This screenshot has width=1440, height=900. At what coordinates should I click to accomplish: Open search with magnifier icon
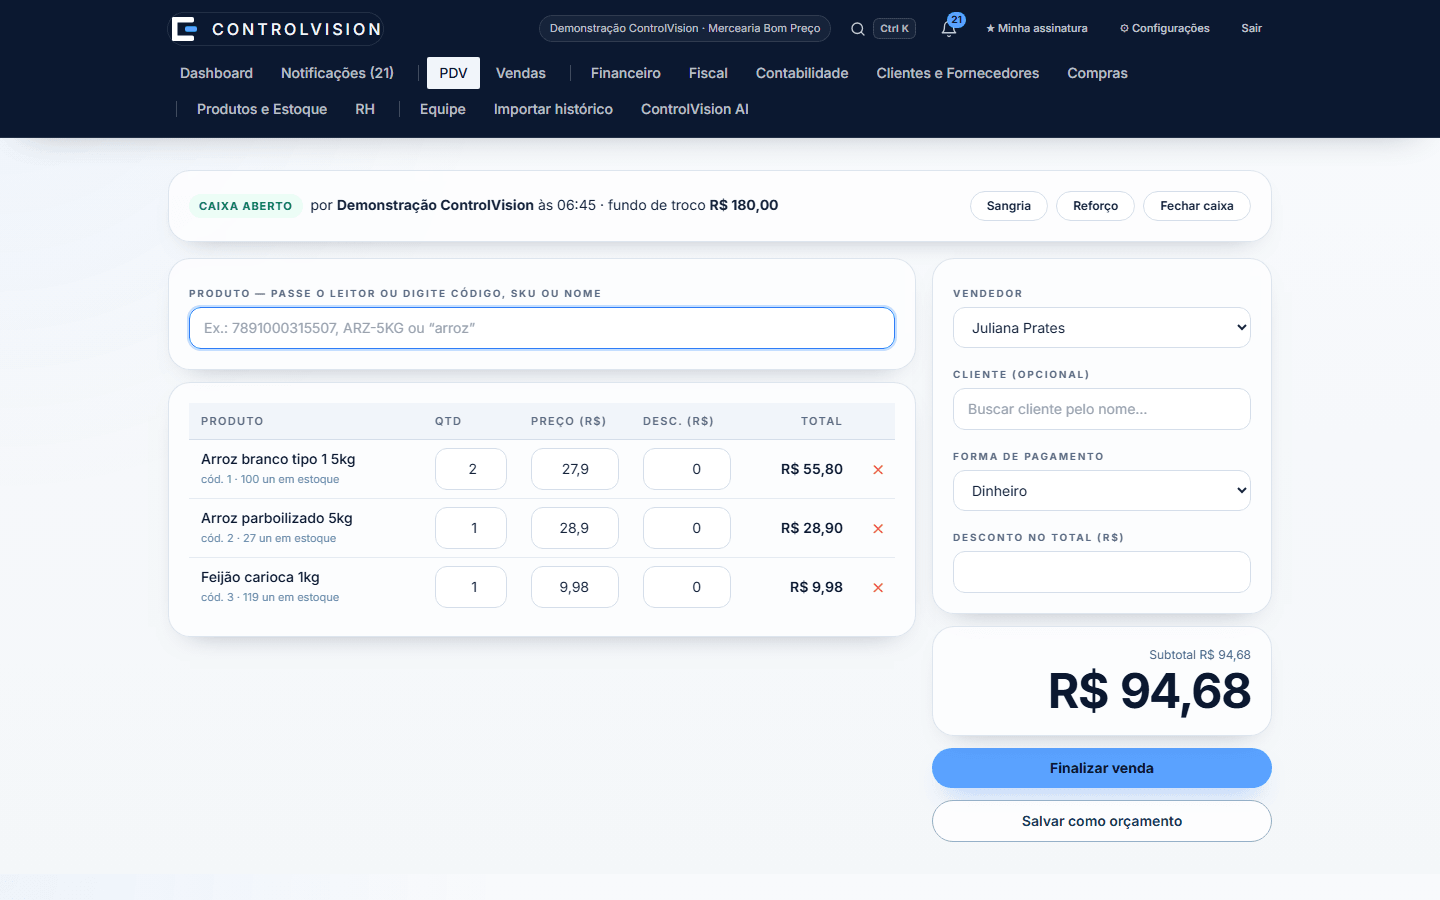(858, 29)
